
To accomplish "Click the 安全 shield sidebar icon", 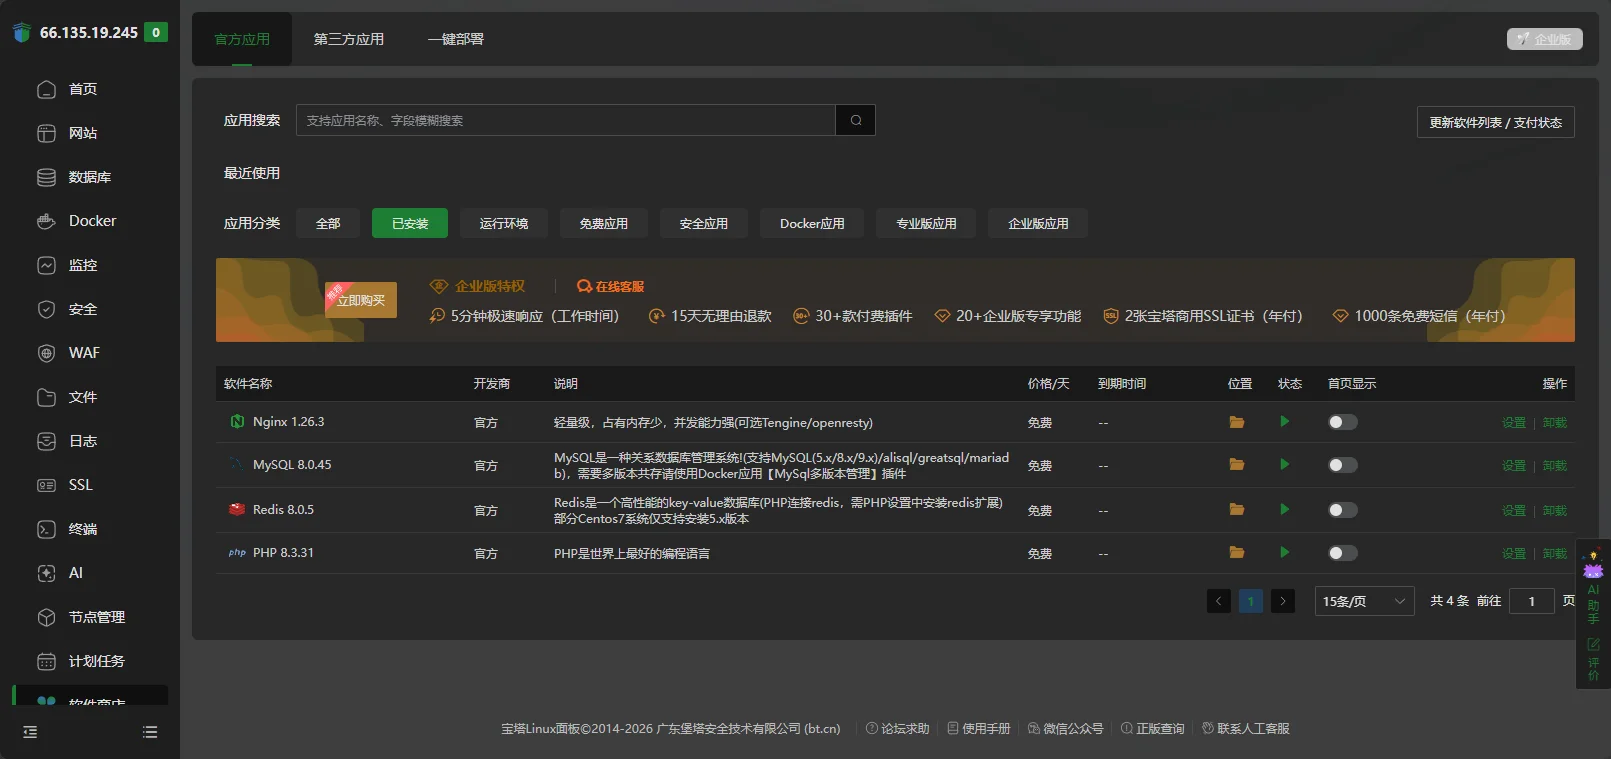I will click(x=46, y=309).
